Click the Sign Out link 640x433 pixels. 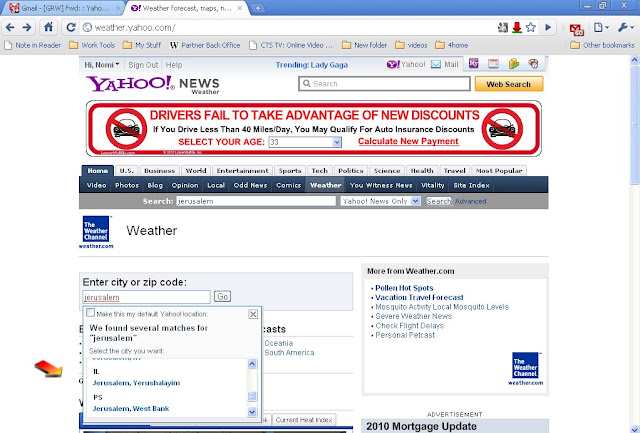tap(143, 65)
